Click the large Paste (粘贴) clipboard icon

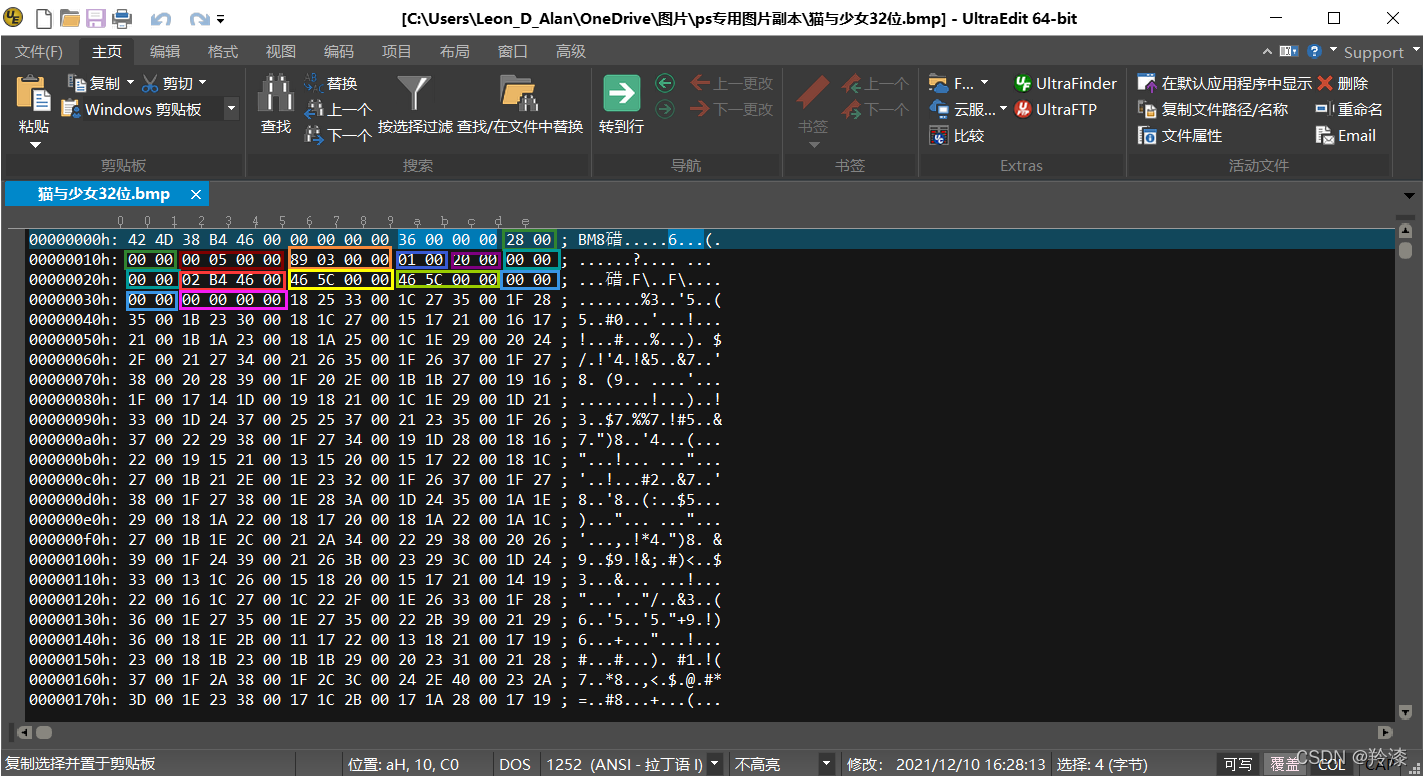coord(34,93)
